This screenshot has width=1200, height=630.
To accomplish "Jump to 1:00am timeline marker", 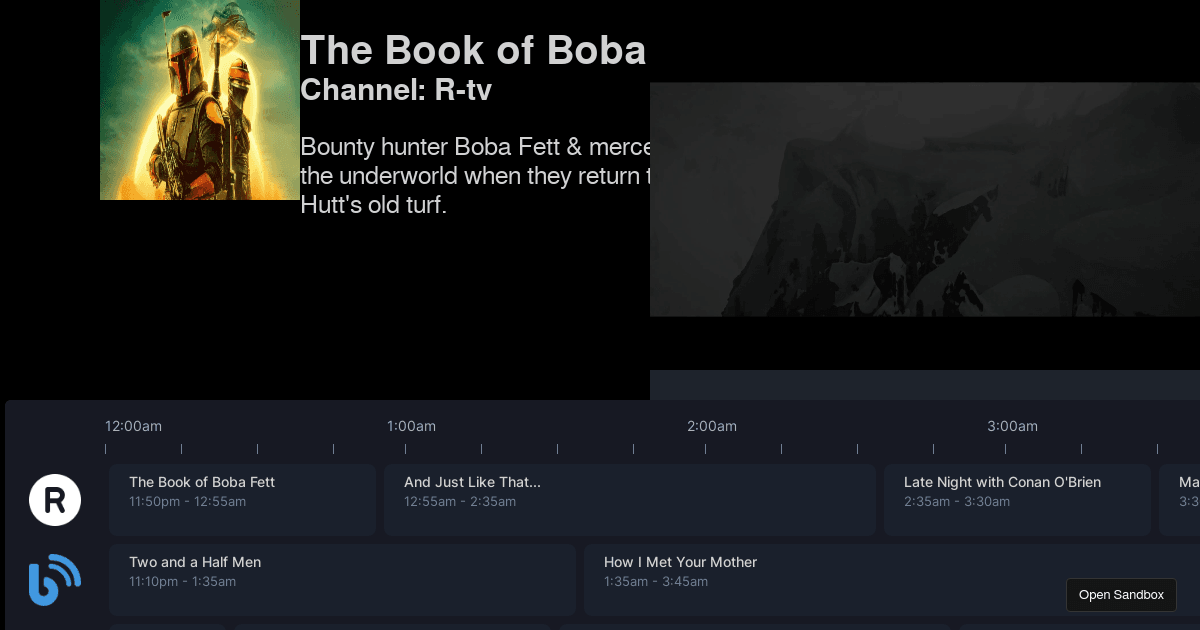I will click(411, 427).
